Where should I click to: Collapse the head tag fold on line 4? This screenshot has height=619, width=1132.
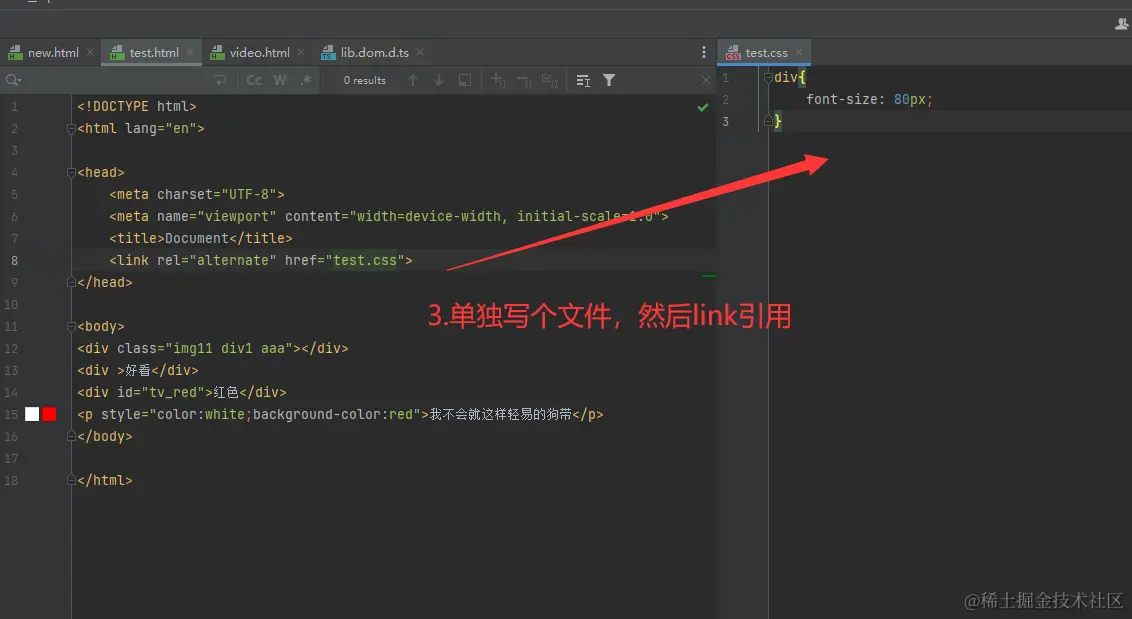click(x=71, y=173)
